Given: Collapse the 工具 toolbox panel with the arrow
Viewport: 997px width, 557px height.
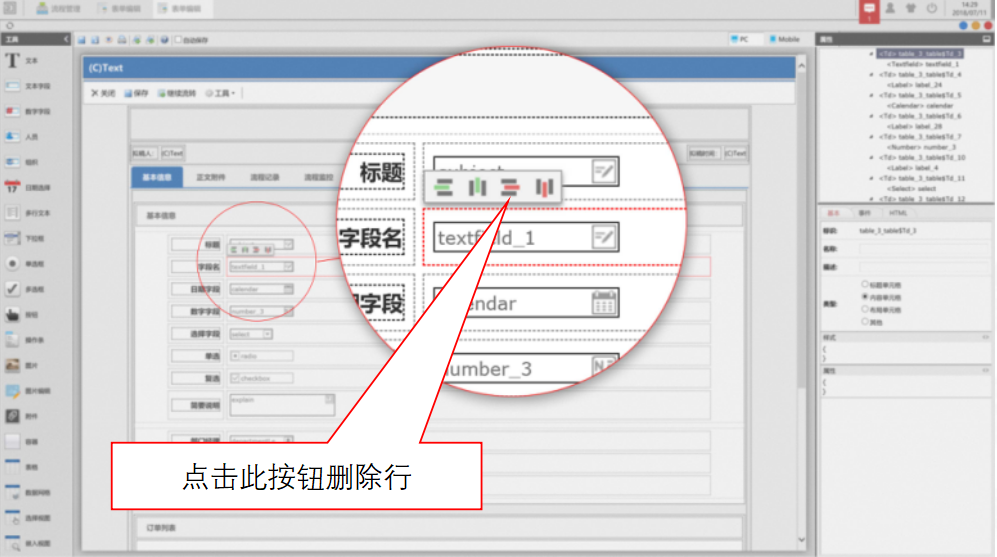Looking at the screenshot, I should point(66,39).
